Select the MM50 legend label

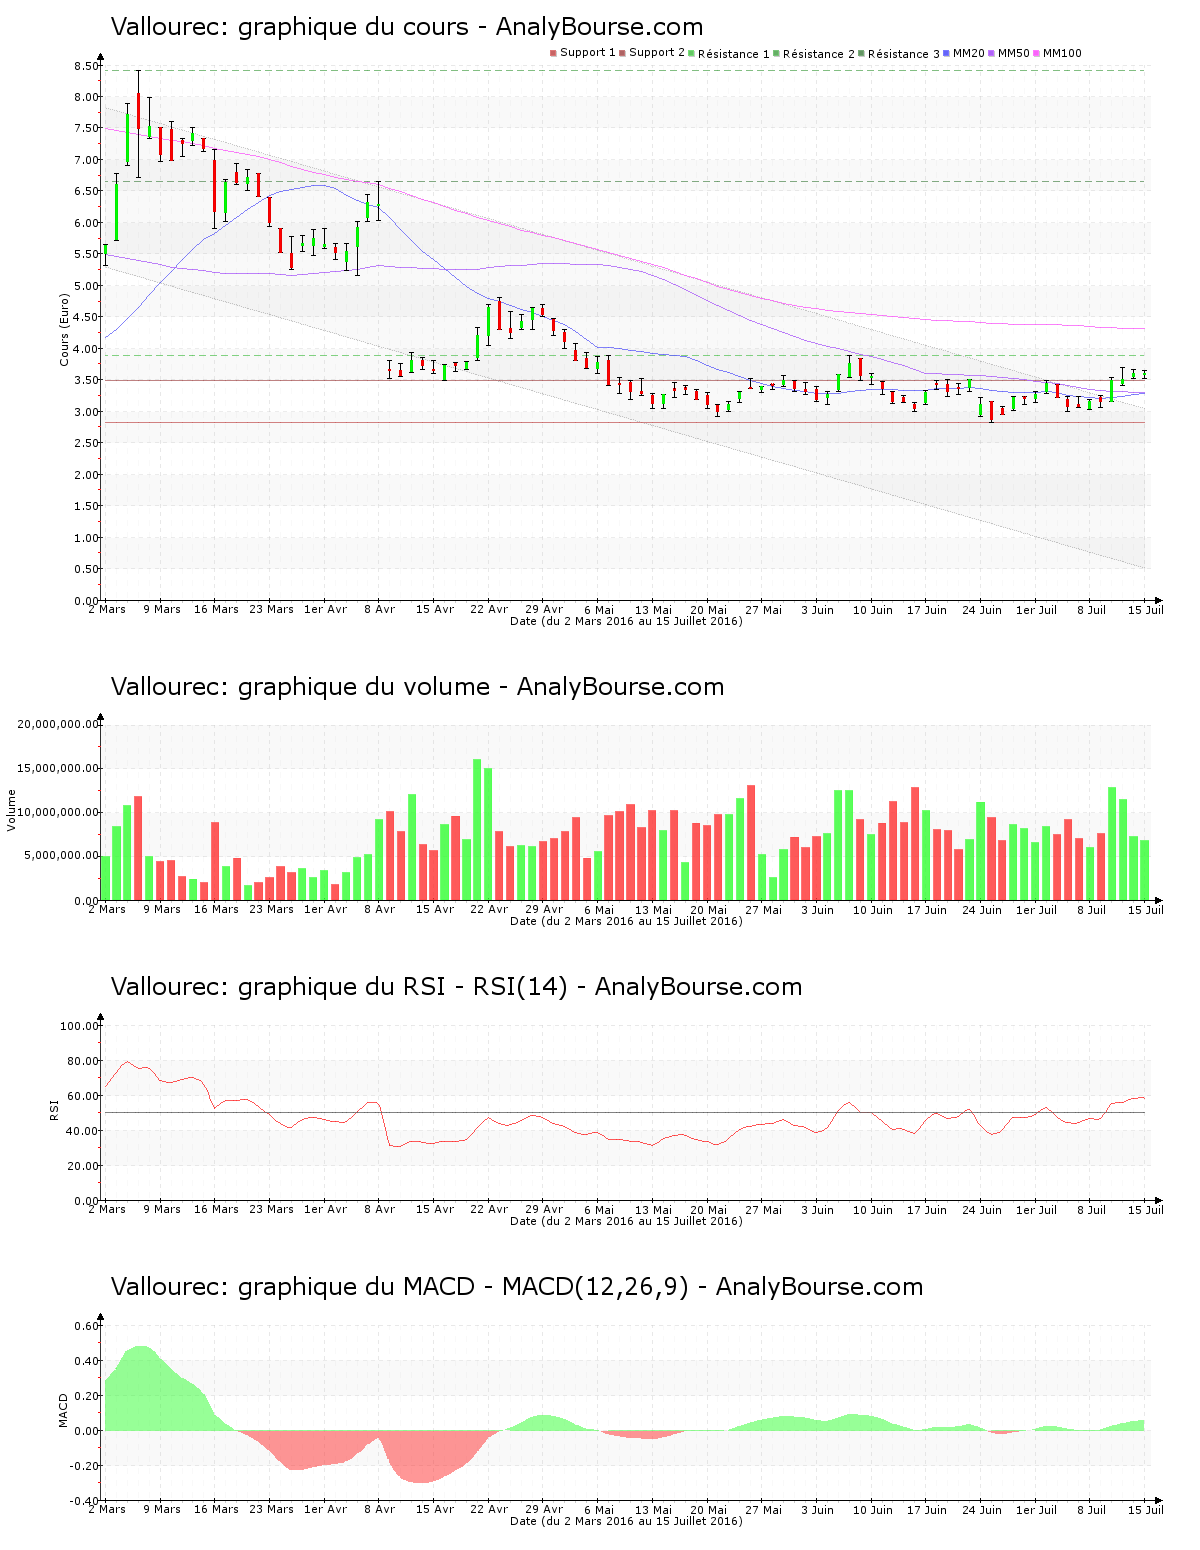(1013, 53)
